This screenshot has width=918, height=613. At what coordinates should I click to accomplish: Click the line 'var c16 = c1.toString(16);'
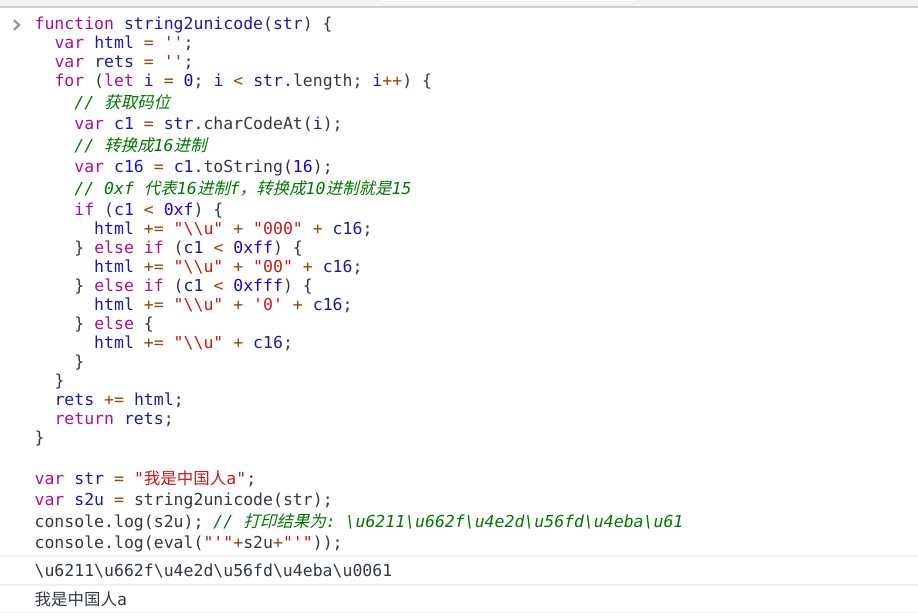pyautogui.click(x=203, y=166)
